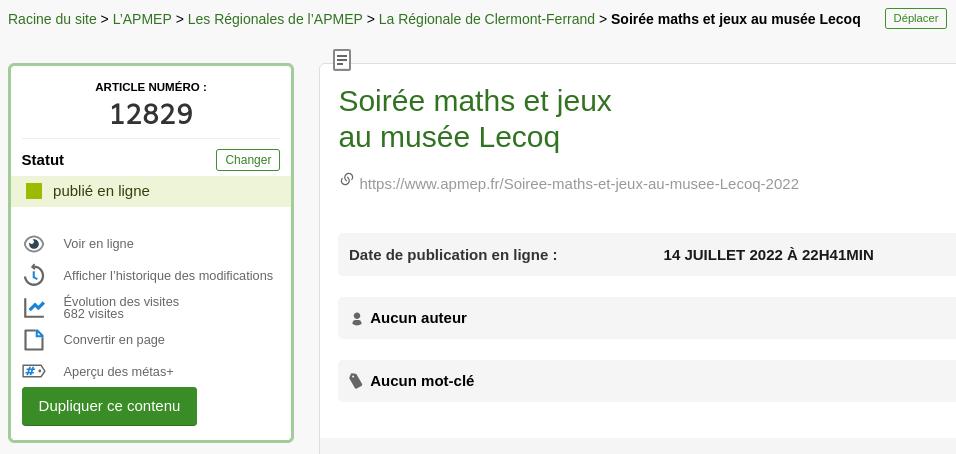Click the author person icon
The height and width of the screenshot is (454, 956).
pyautogui.click(x=357, y=319)
